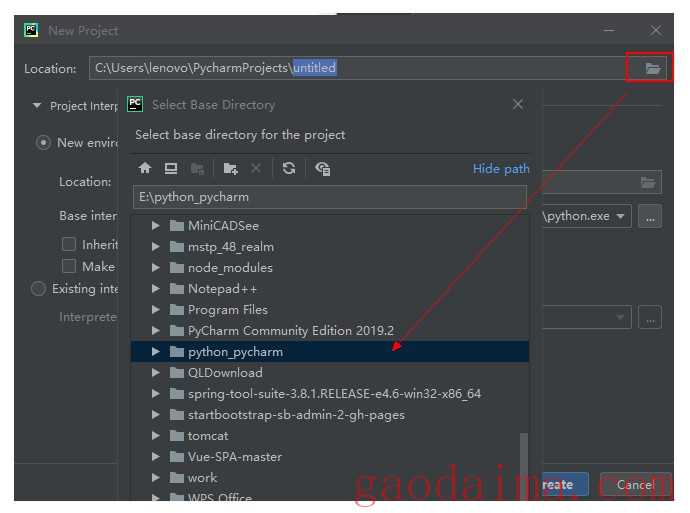This screenshot has height=513, width=690.
Task: Select the QLDownload folder
Action: tap(225, 373)
